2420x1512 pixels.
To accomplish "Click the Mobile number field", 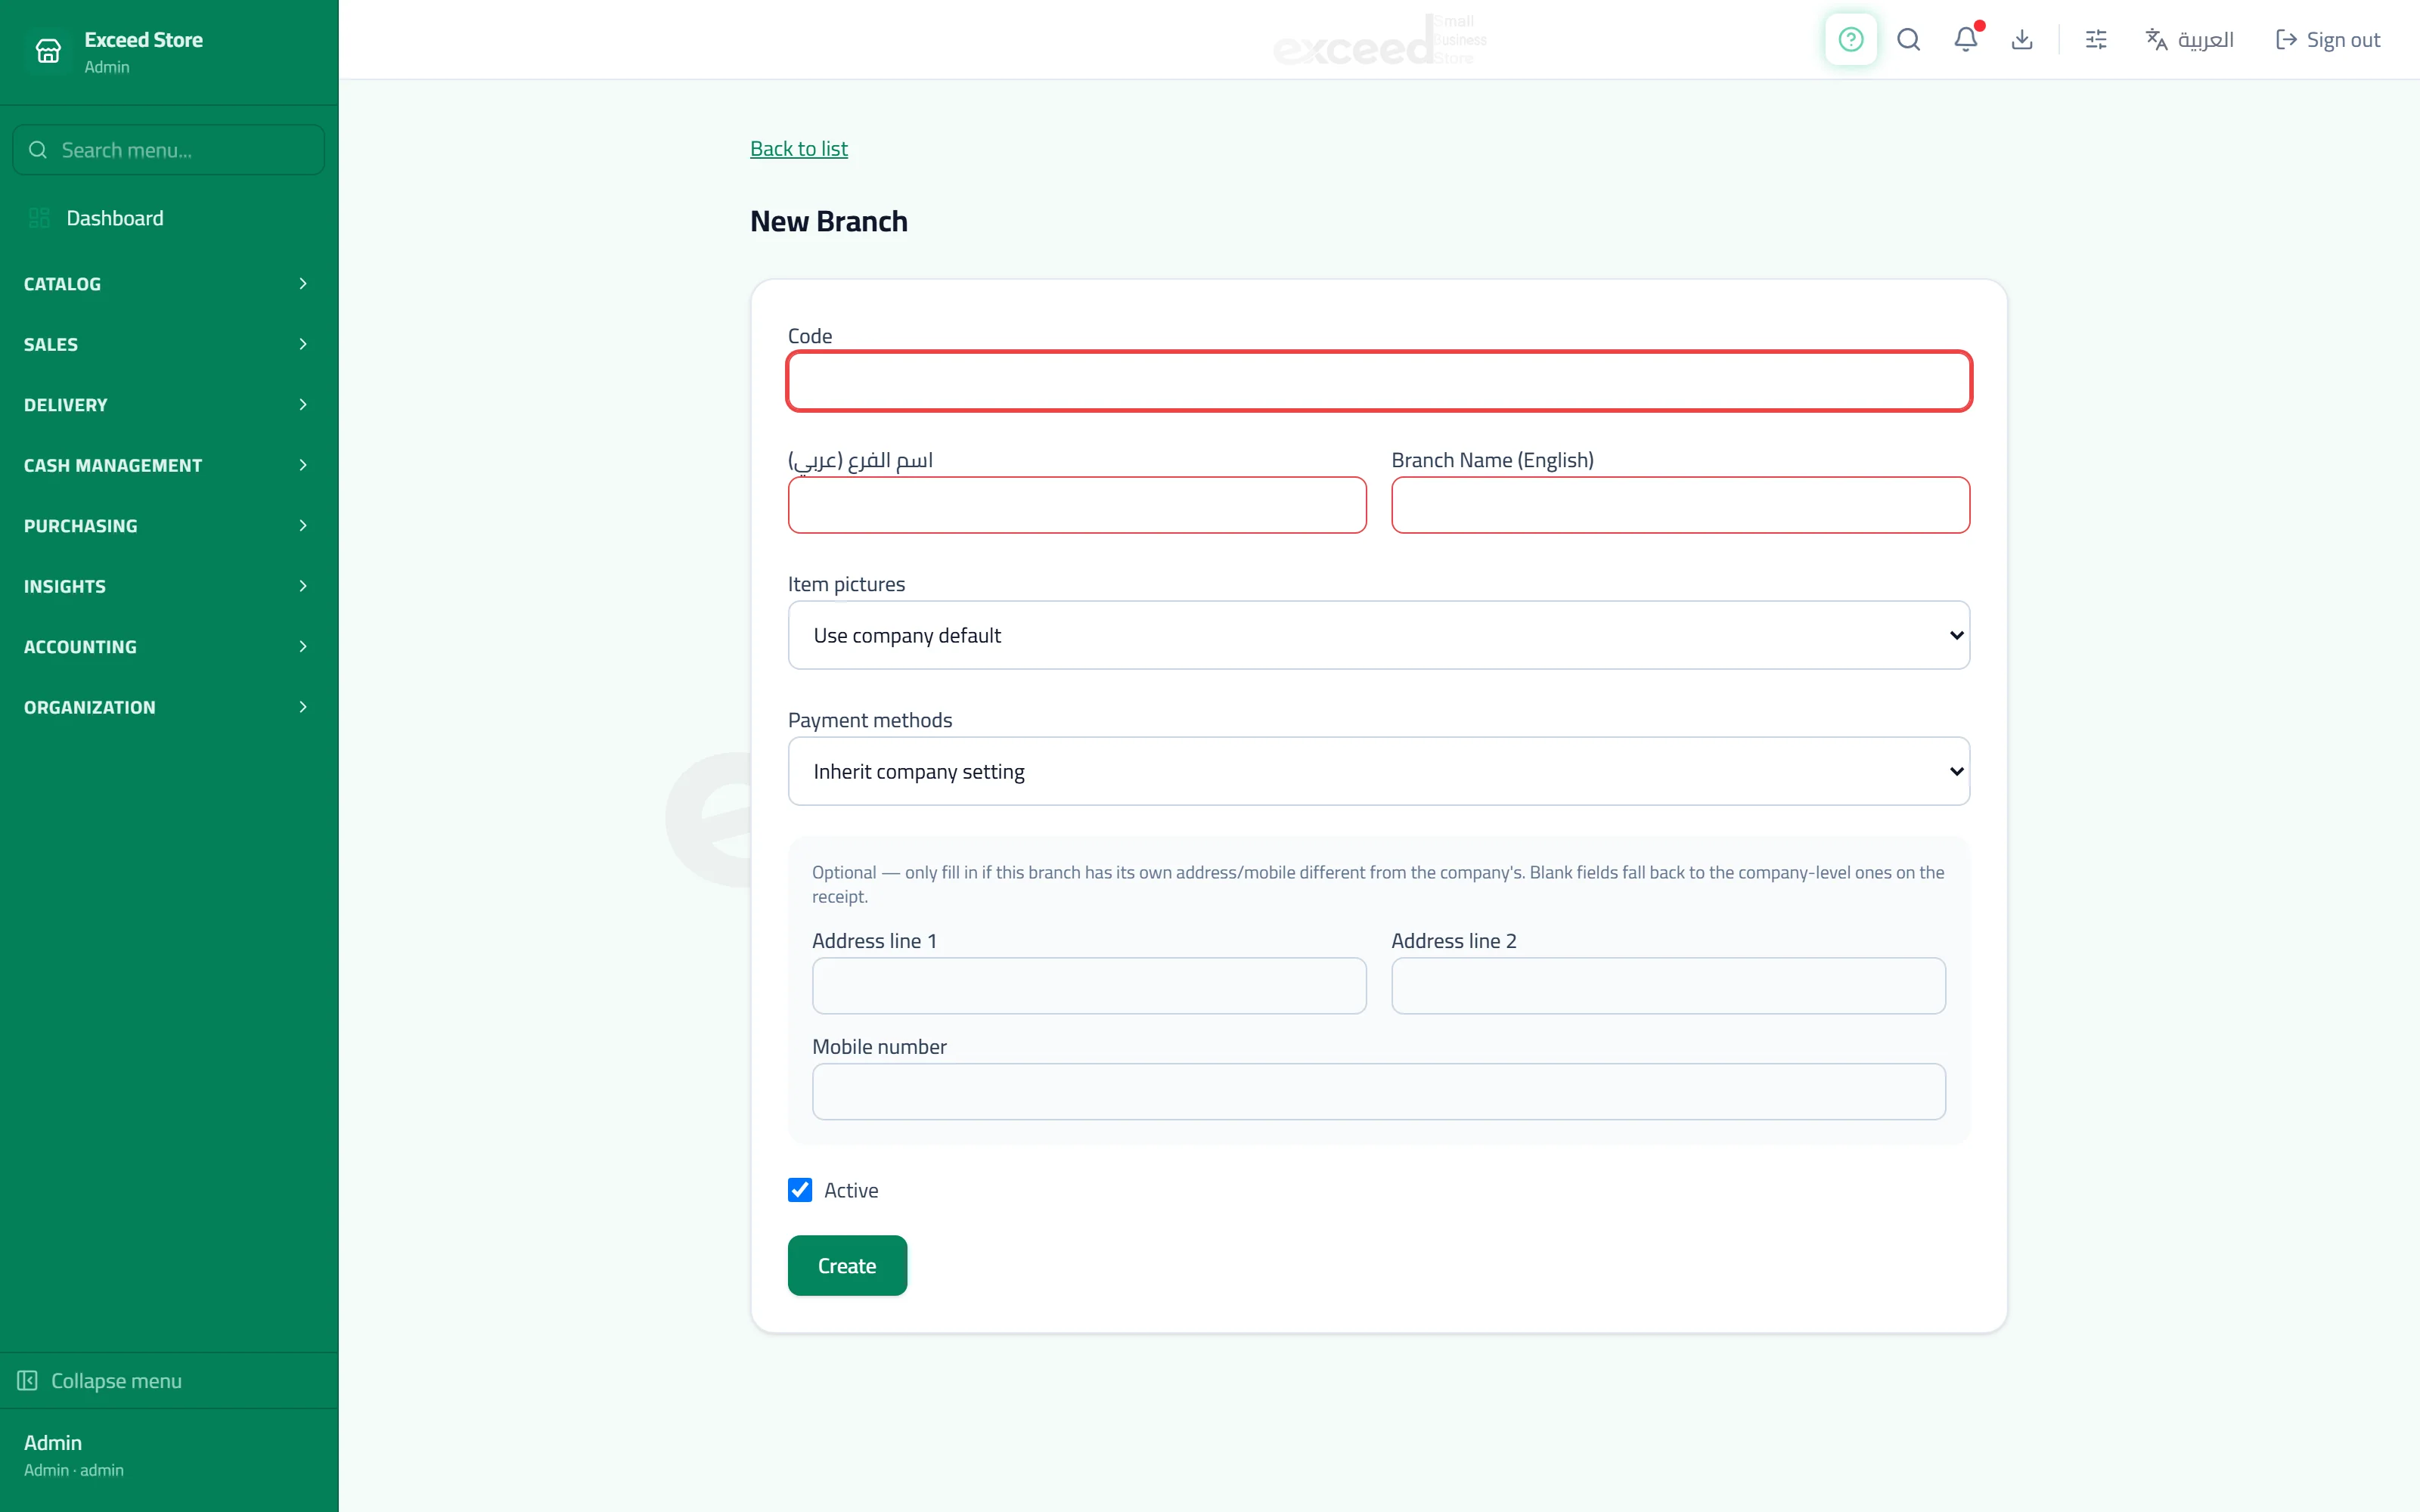I will [x=1379, y=1092].
